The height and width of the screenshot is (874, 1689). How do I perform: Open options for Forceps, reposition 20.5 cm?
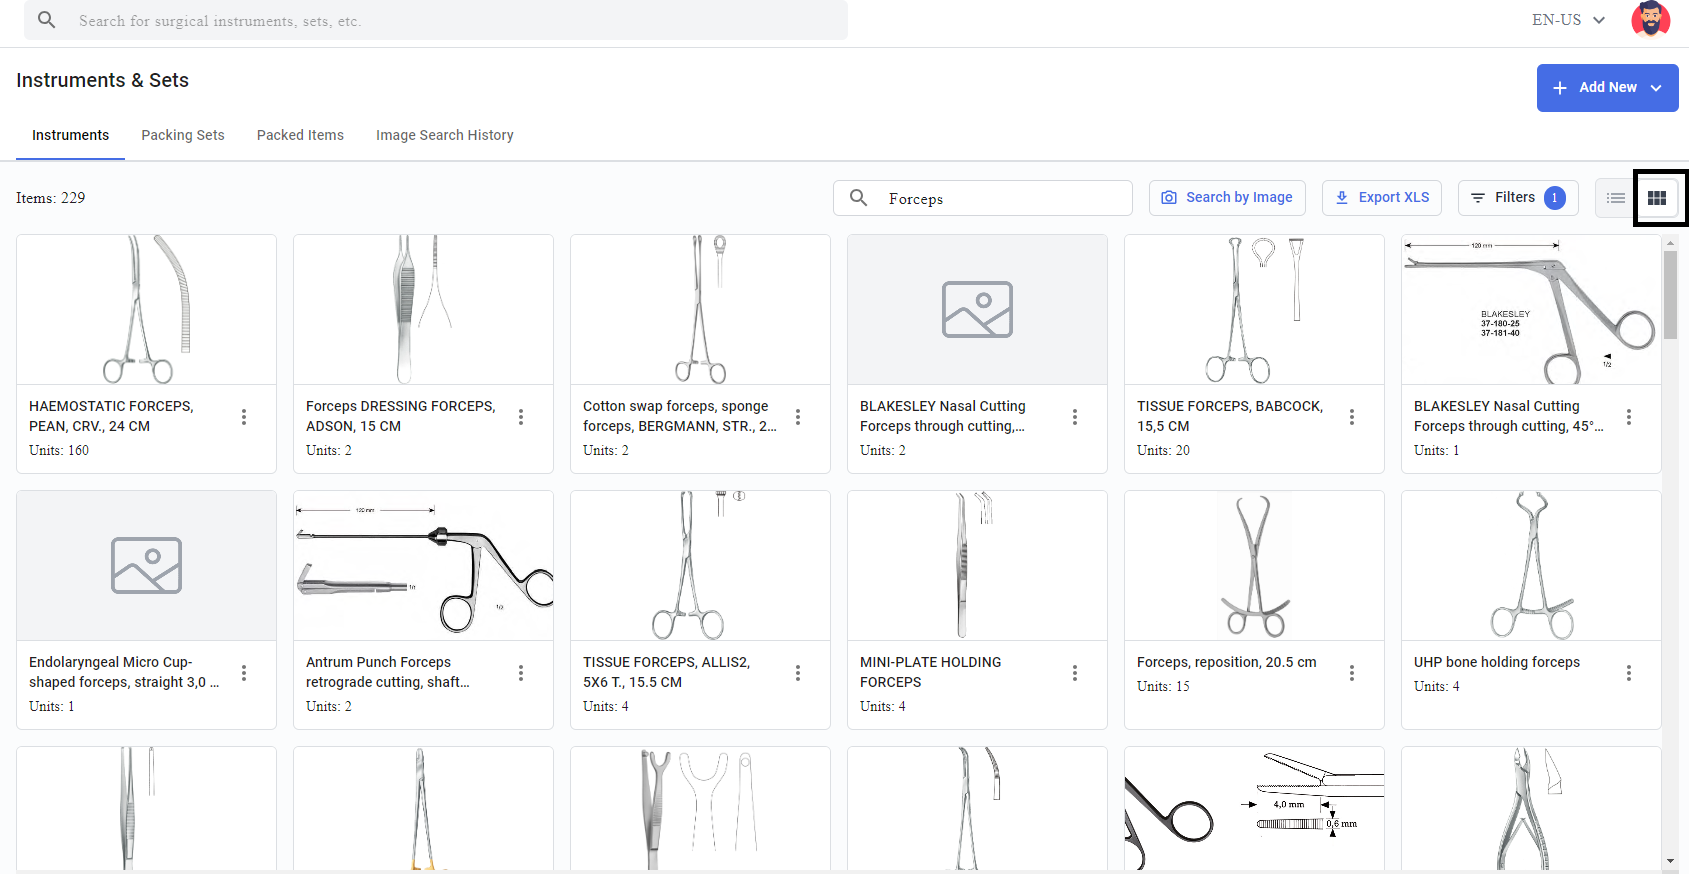point(1352,673)
